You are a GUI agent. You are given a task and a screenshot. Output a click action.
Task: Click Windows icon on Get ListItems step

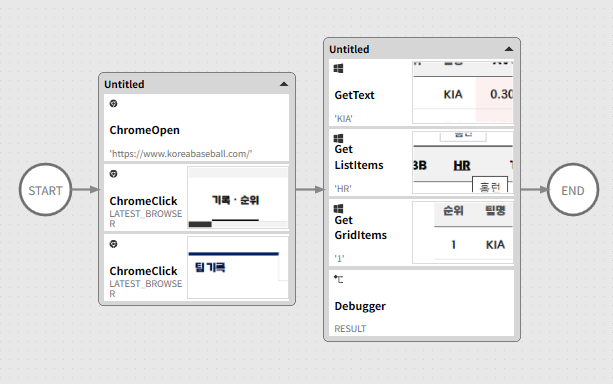pyautogui.click(x=339, y=138)
